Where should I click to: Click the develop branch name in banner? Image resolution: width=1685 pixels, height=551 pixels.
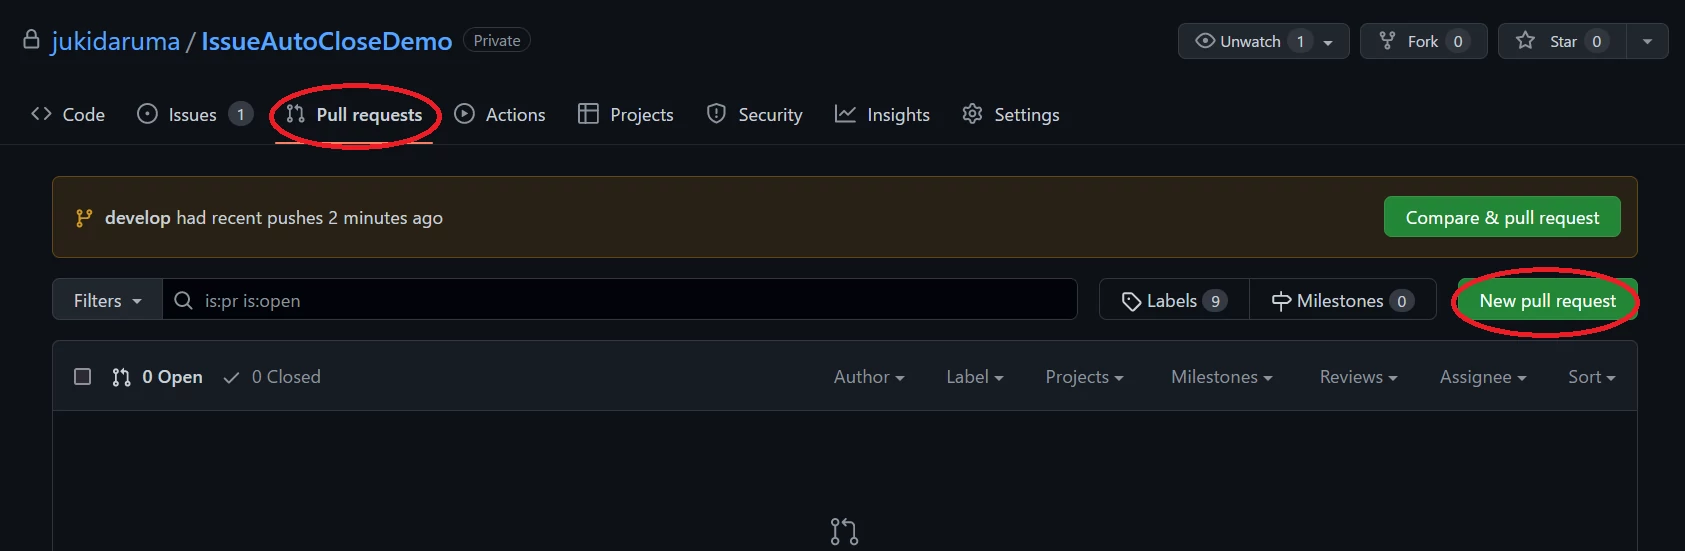pyautogui.click(x=137, y=217)
